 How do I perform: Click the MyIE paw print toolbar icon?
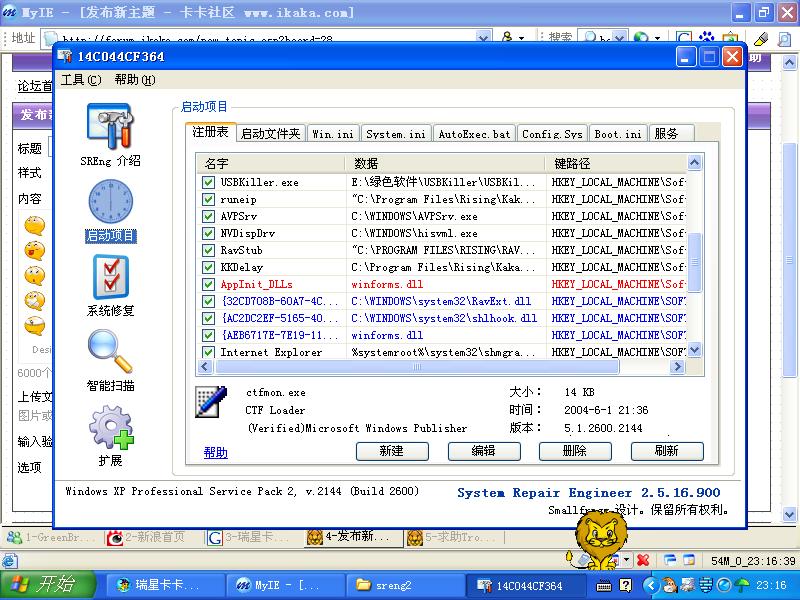(x=706, y=37)
